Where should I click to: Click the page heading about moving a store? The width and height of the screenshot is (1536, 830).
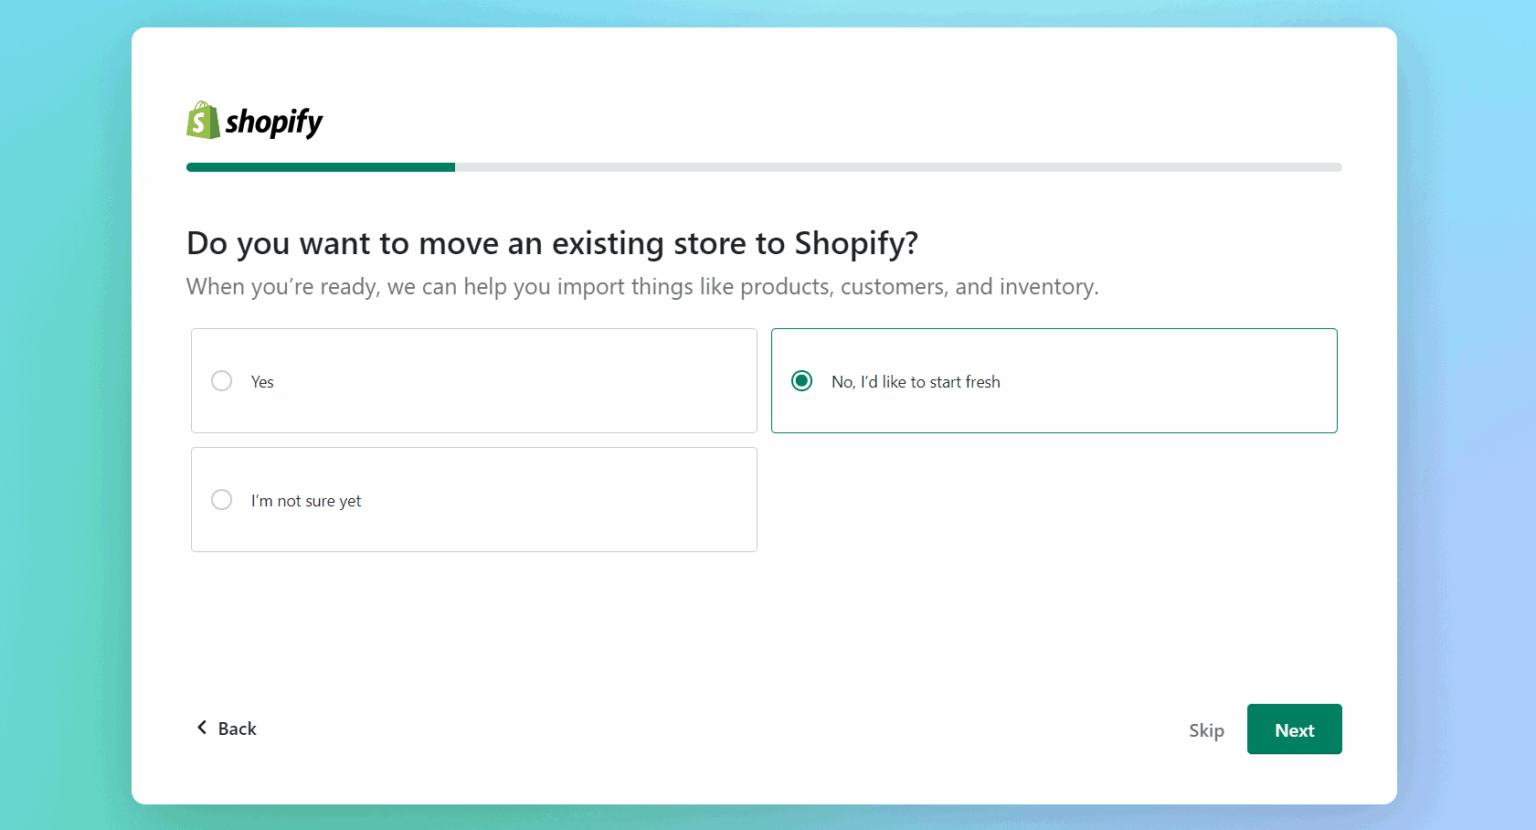coord(552,243)
